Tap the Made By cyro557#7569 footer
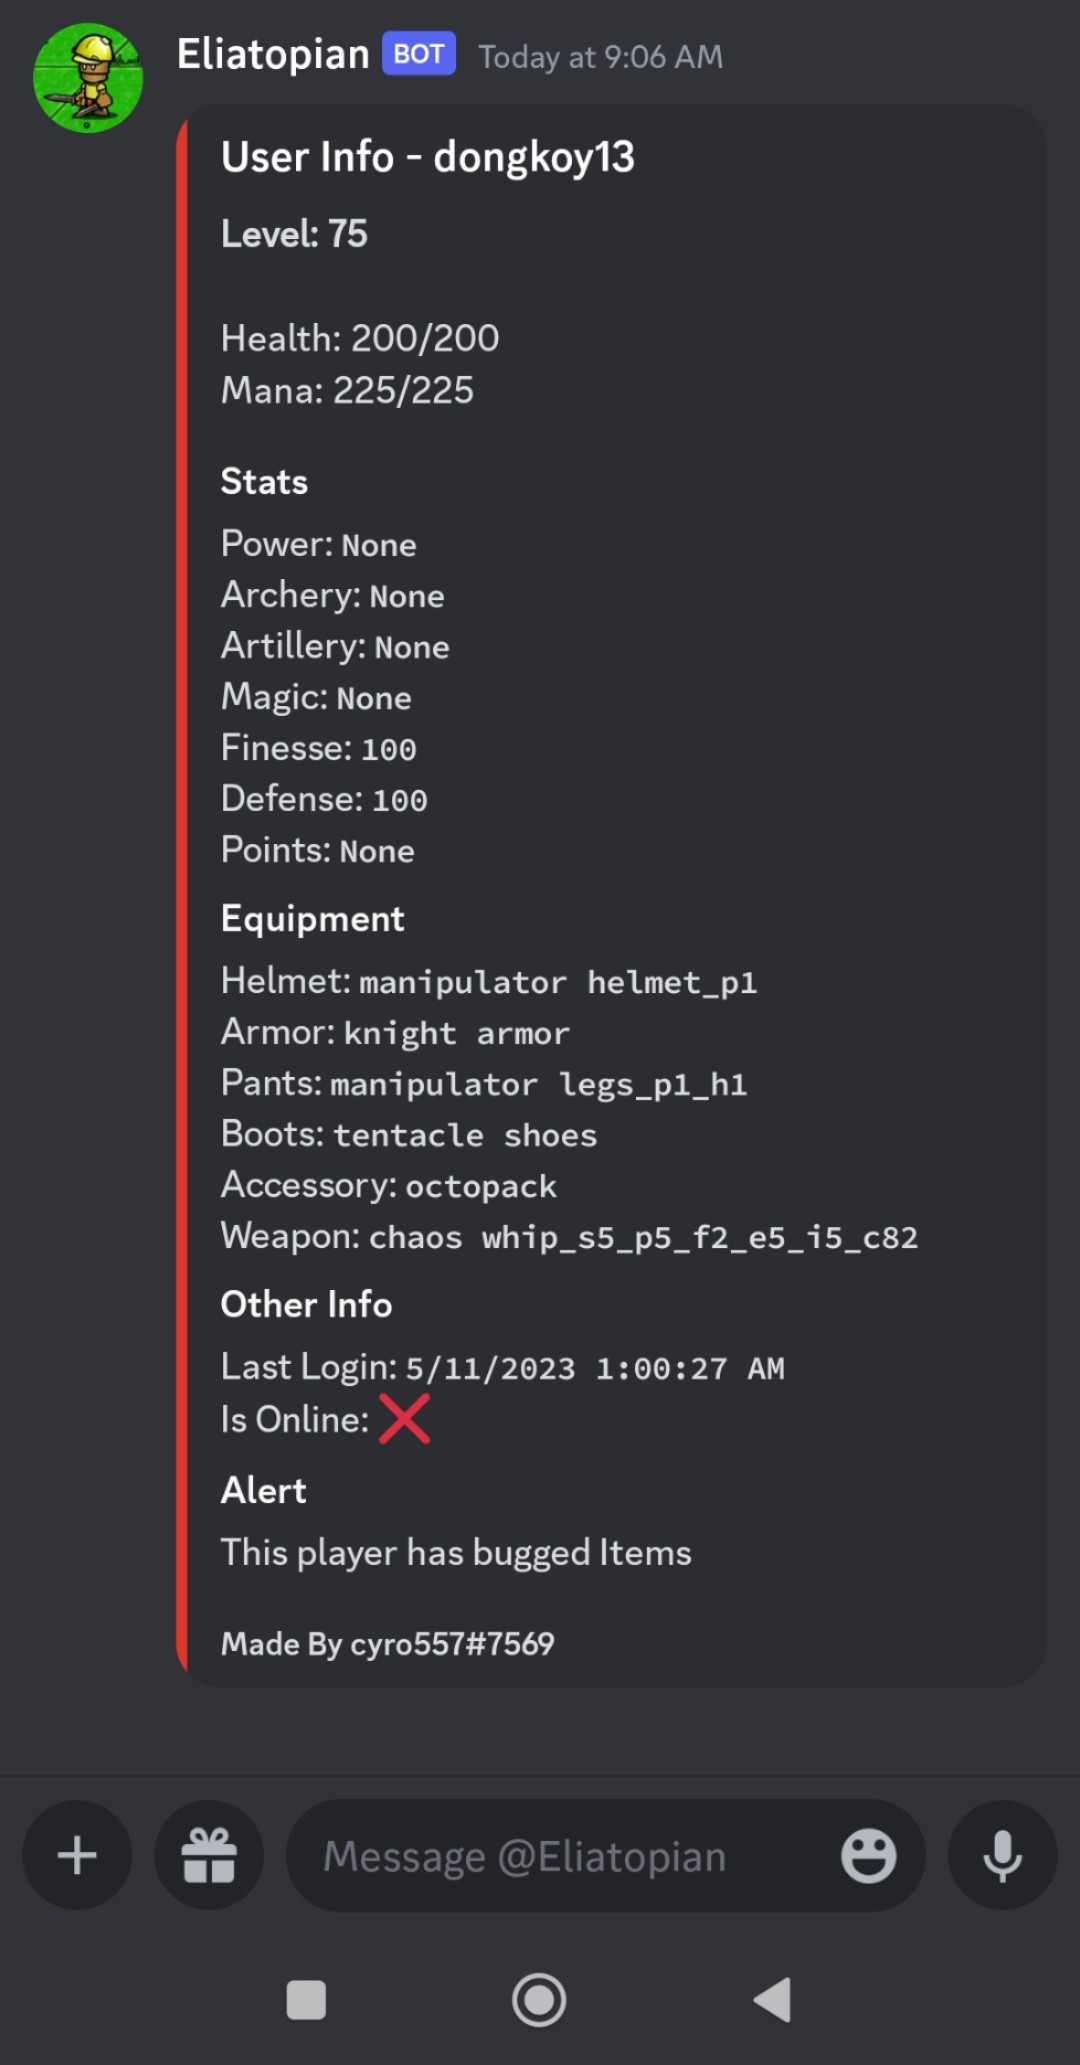Screen dimensions: 1080x2065 tap(387, 1644)
